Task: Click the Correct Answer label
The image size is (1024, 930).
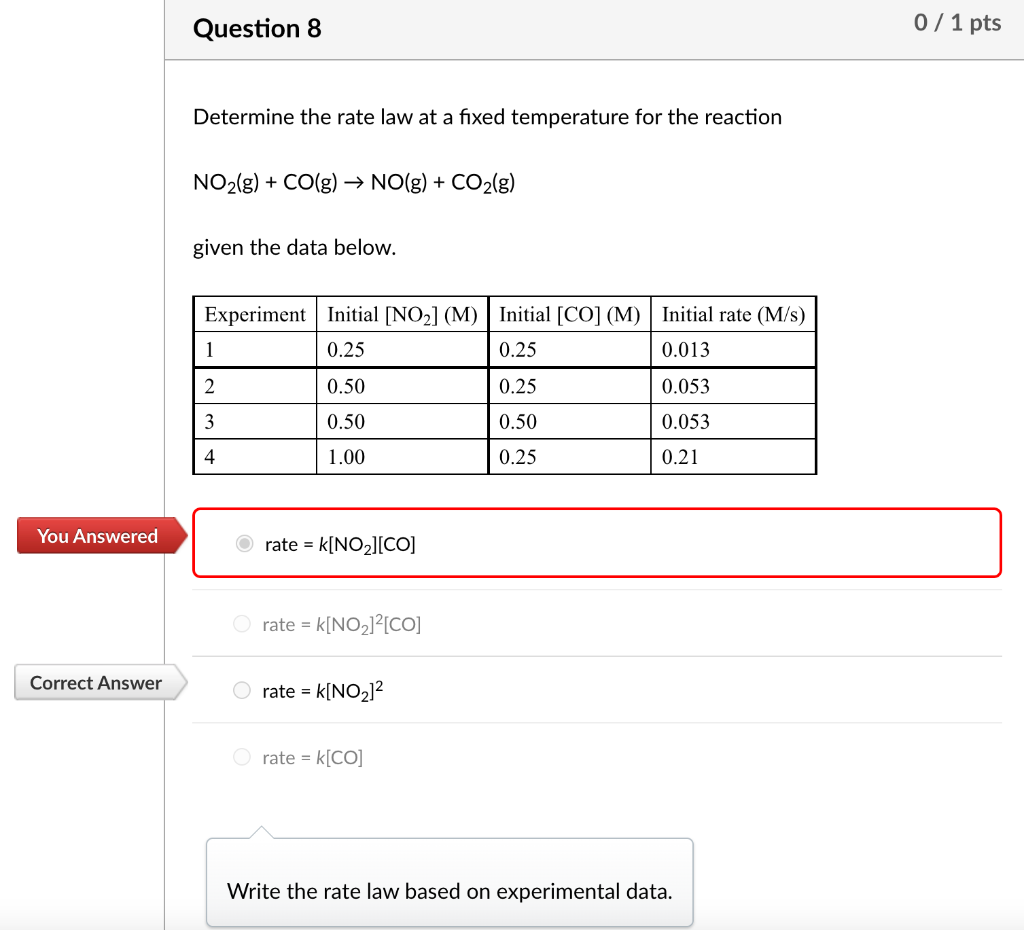Action: (100, 682)
